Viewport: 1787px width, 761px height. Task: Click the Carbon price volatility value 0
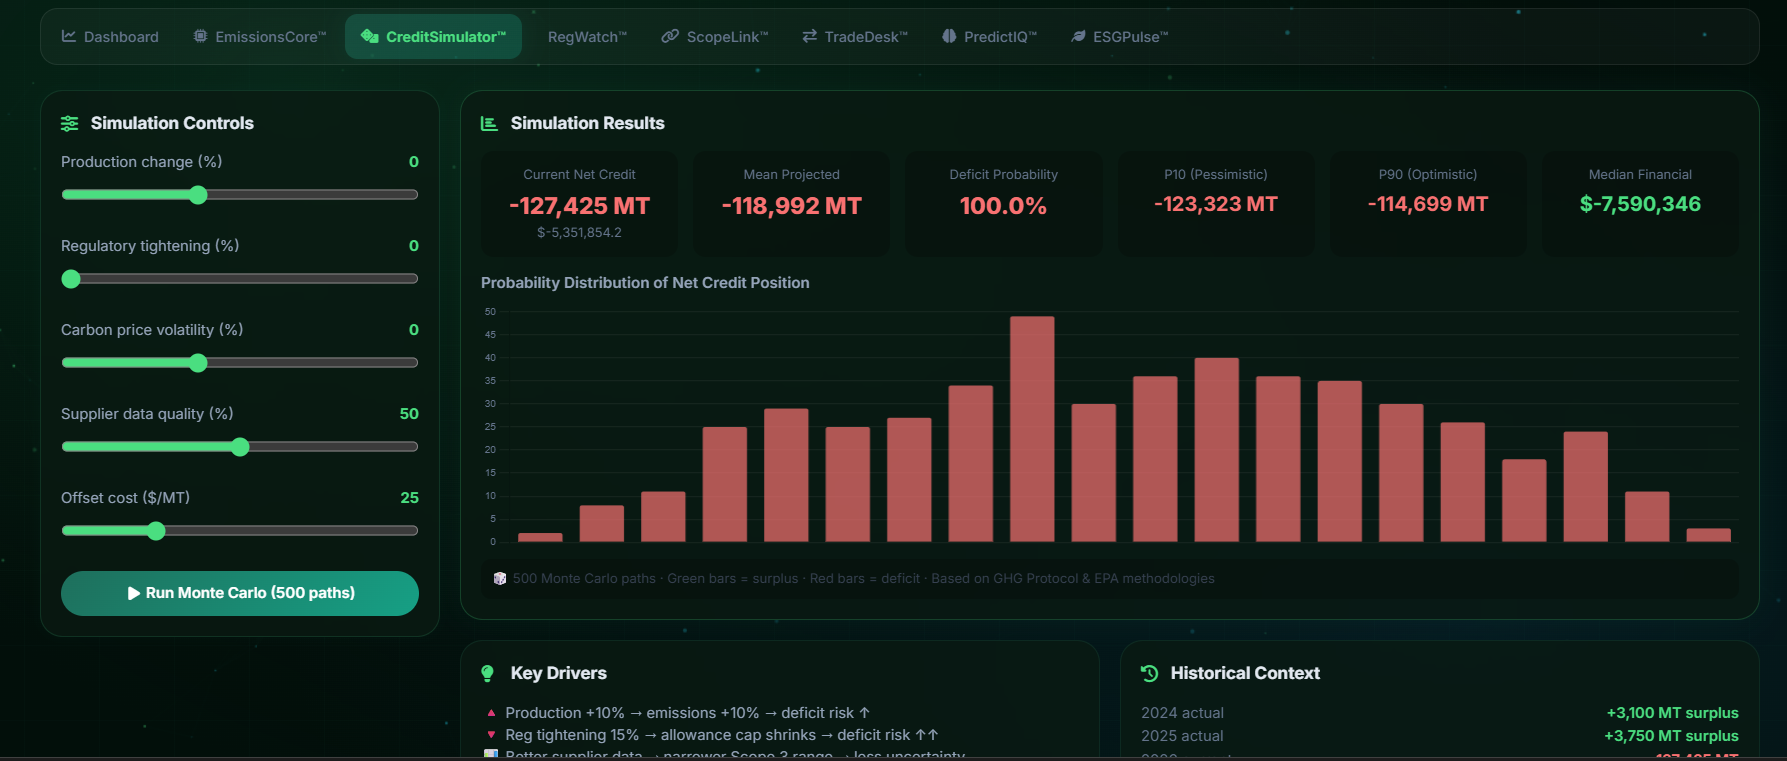tap(414, 330)
